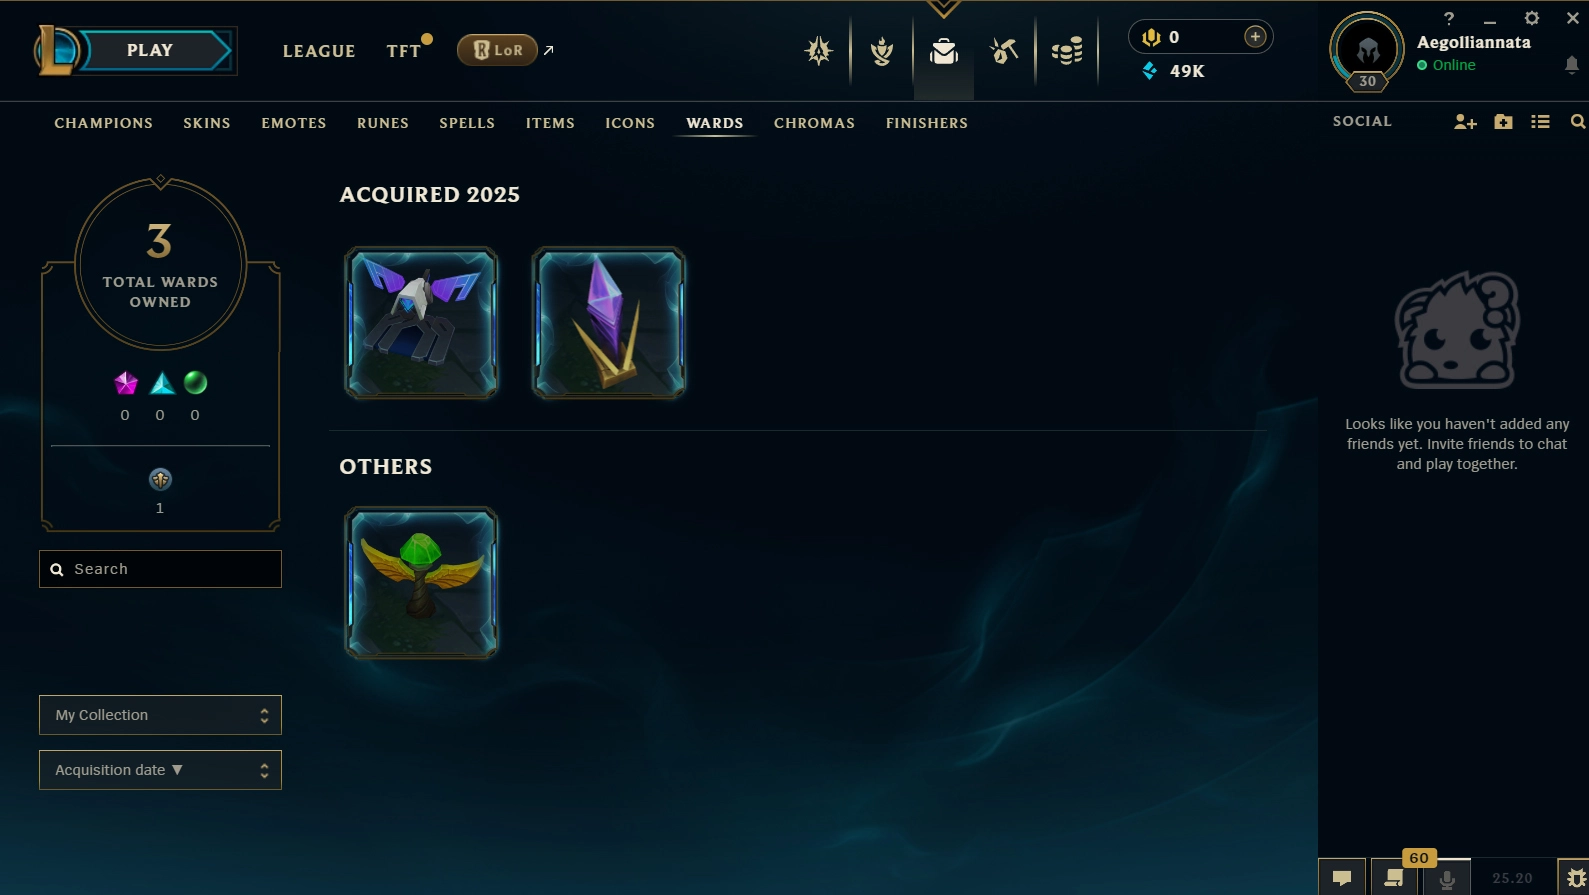This screenshot has height=895, width=1589.
Task: Expand the Acquisition date sort dropdown
Action: pos(160,770)
